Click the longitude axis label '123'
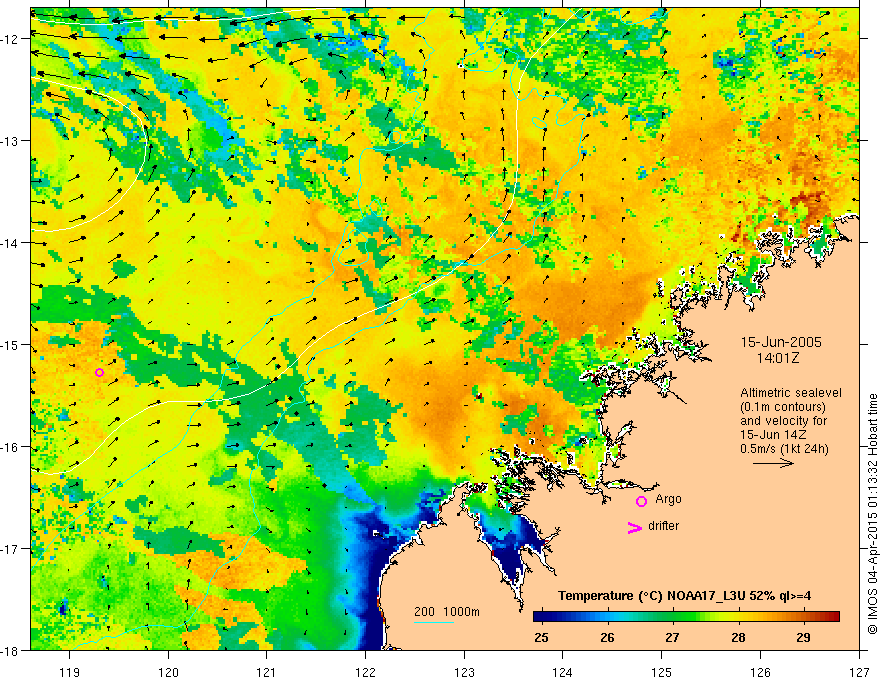Viewport: 880px width, 680px height. [464, 672]
